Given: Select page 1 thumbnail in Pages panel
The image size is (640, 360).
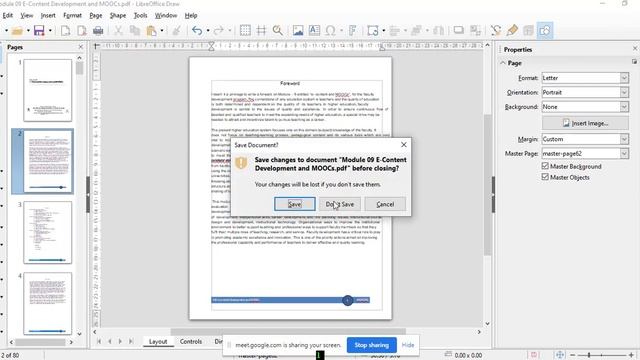Looking at the screenshot, I should coord(47,90).
